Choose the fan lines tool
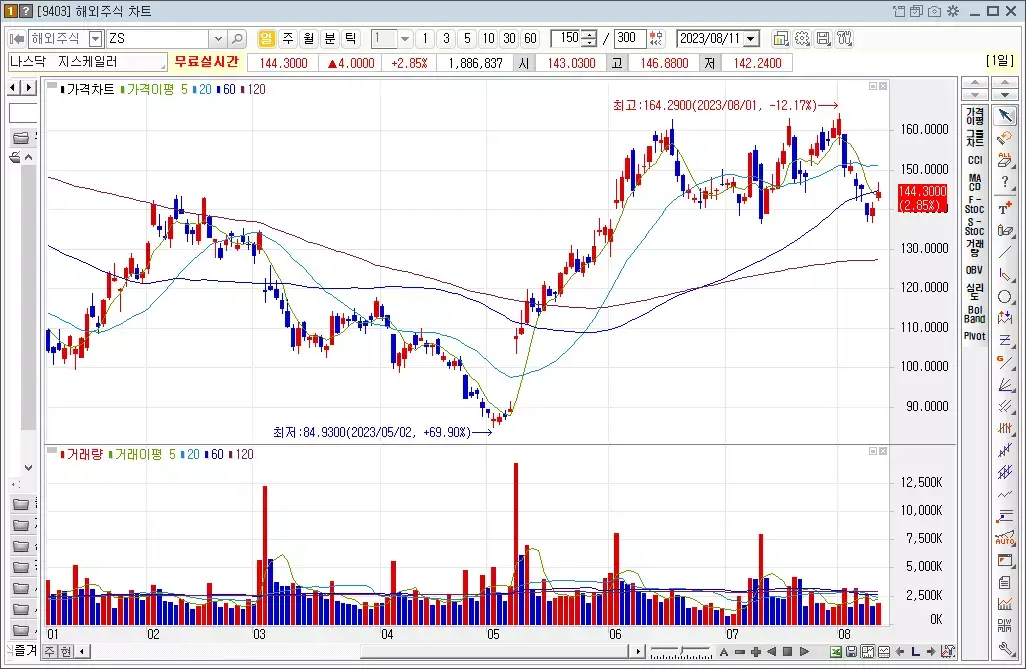Viewport: 1026px width, 669px height. (x=1004, y=384)
